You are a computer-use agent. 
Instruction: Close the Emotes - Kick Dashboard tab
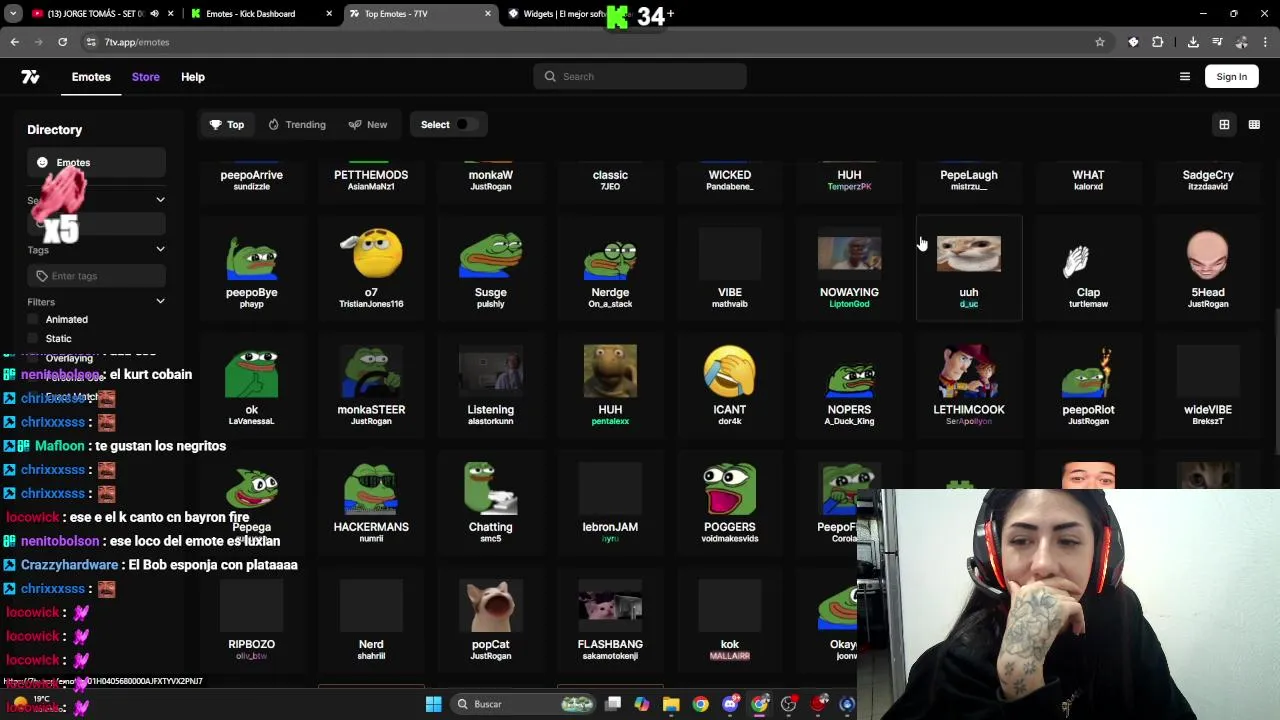point(329,14)
